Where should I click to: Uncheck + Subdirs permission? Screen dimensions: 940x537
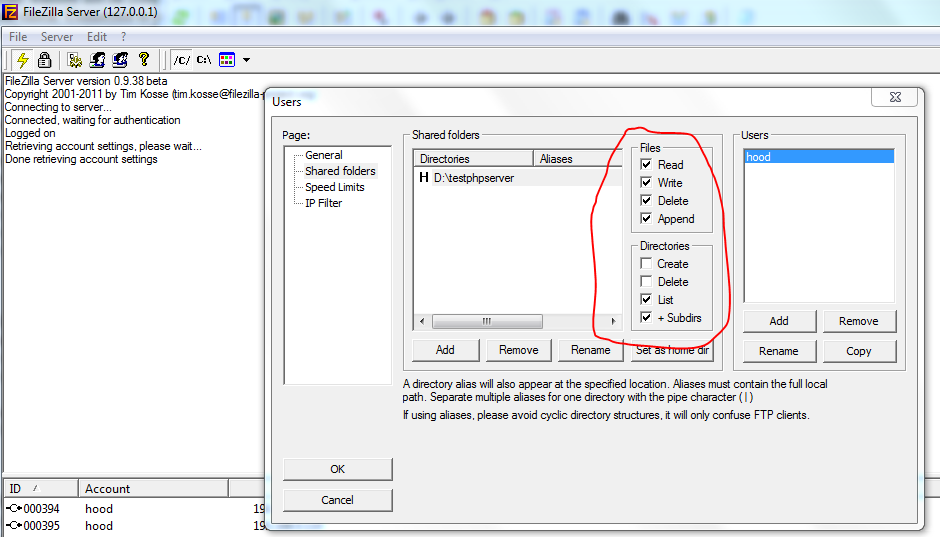click(646, 317)
